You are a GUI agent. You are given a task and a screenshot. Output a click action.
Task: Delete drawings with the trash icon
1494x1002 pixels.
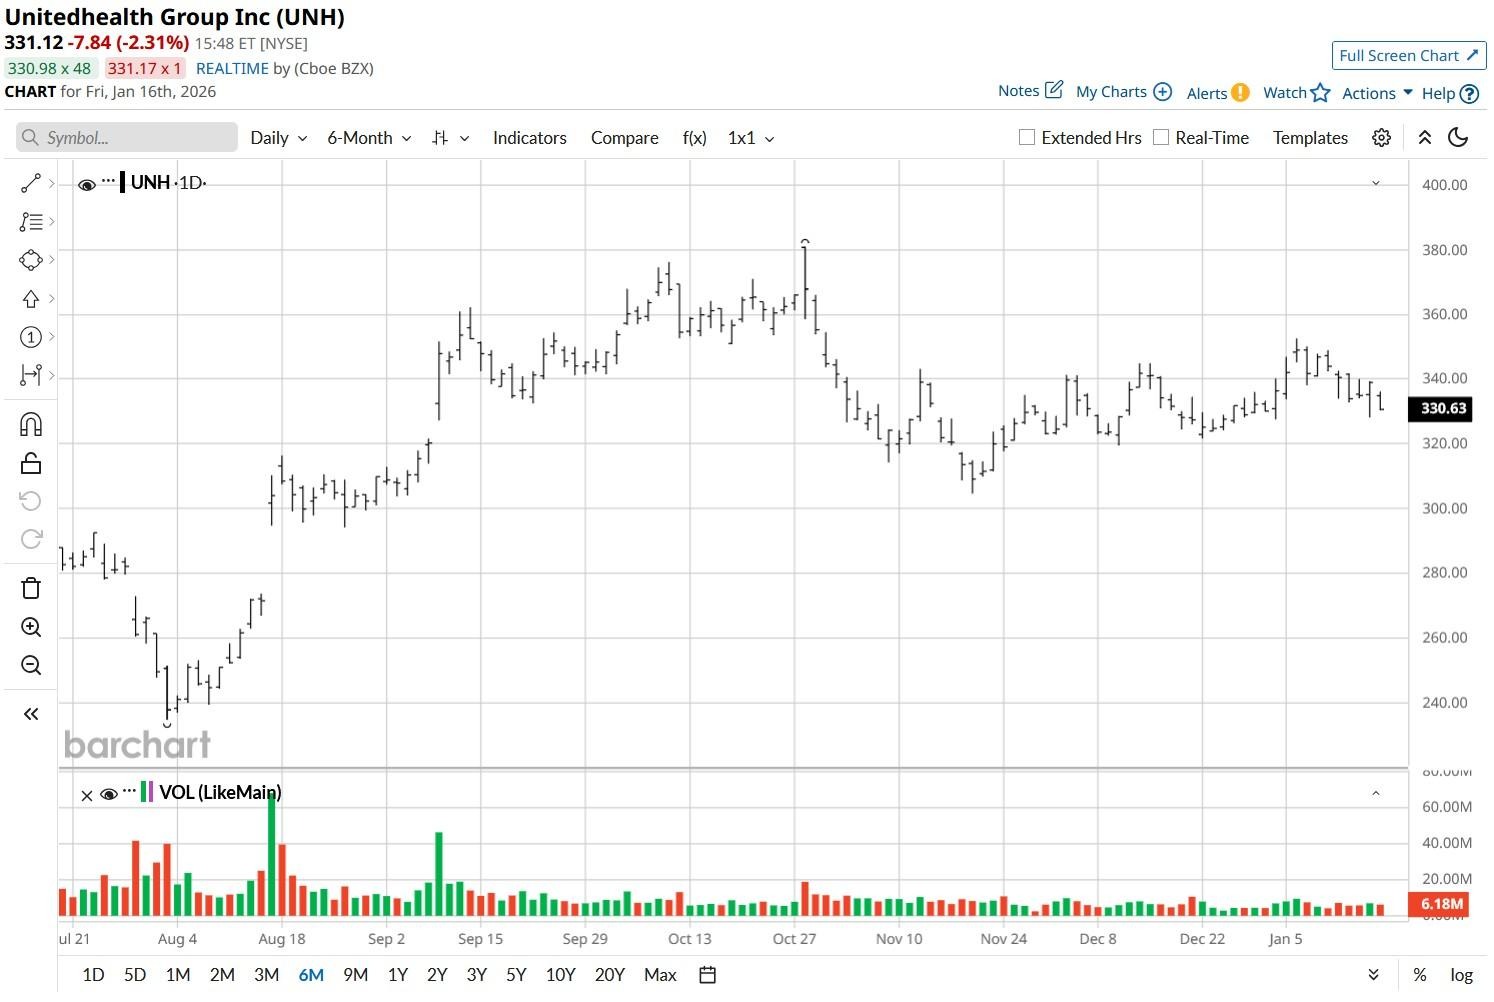click(x=31, y=588)
